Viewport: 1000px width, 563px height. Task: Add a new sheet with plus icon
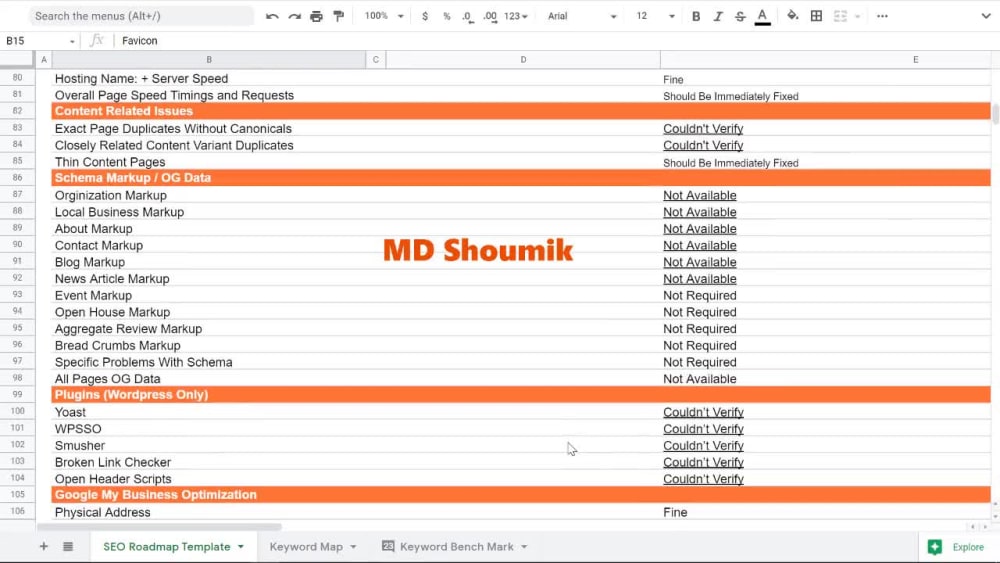pos(43,546)
